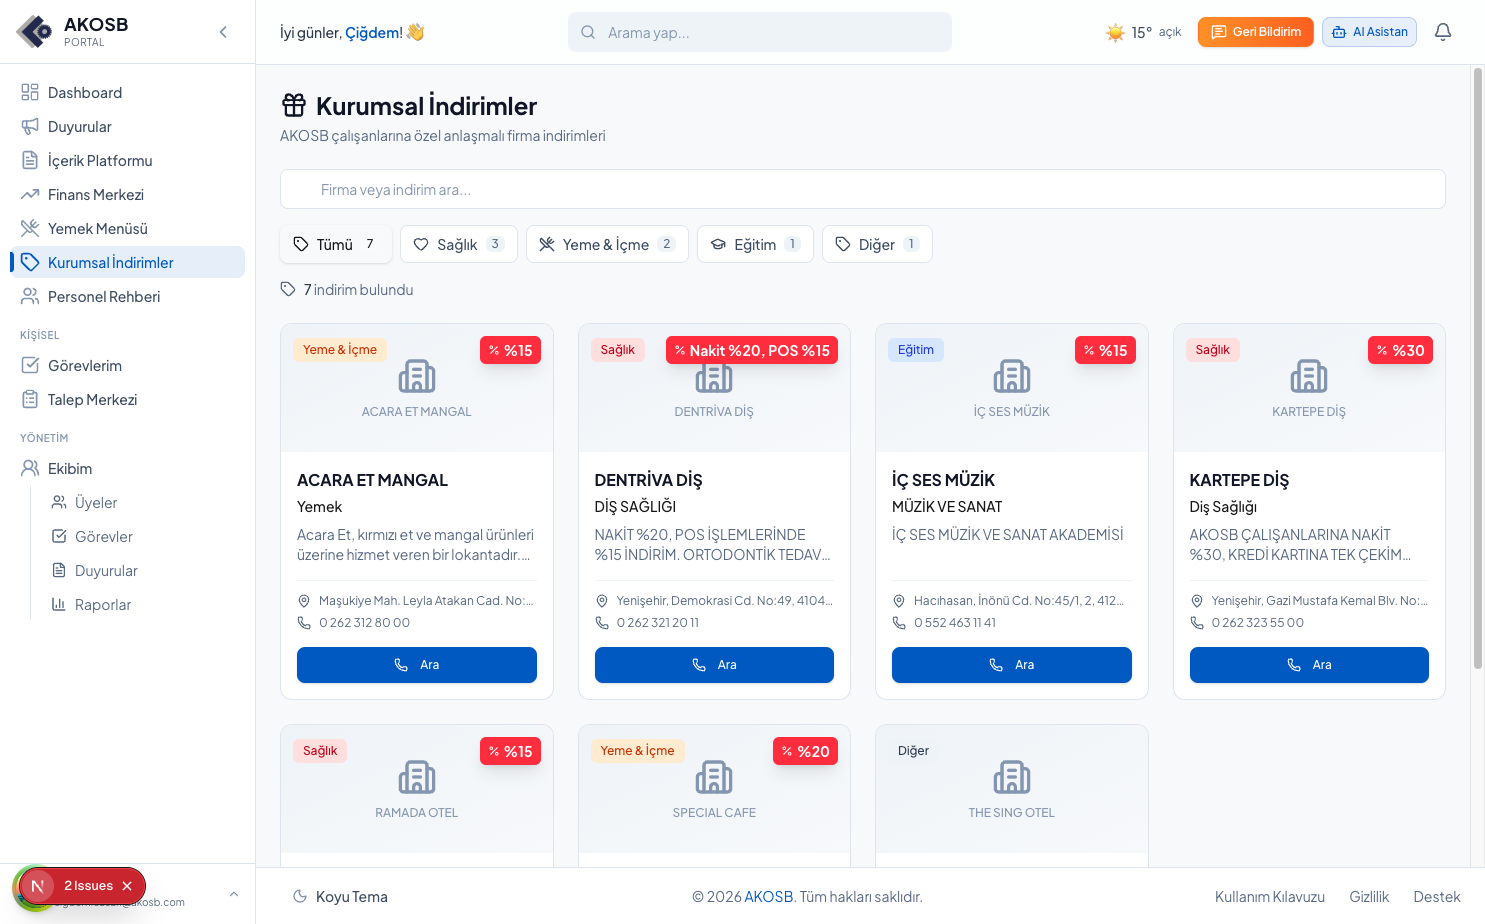Click the AKOSB portal logo

pos(35,32)
